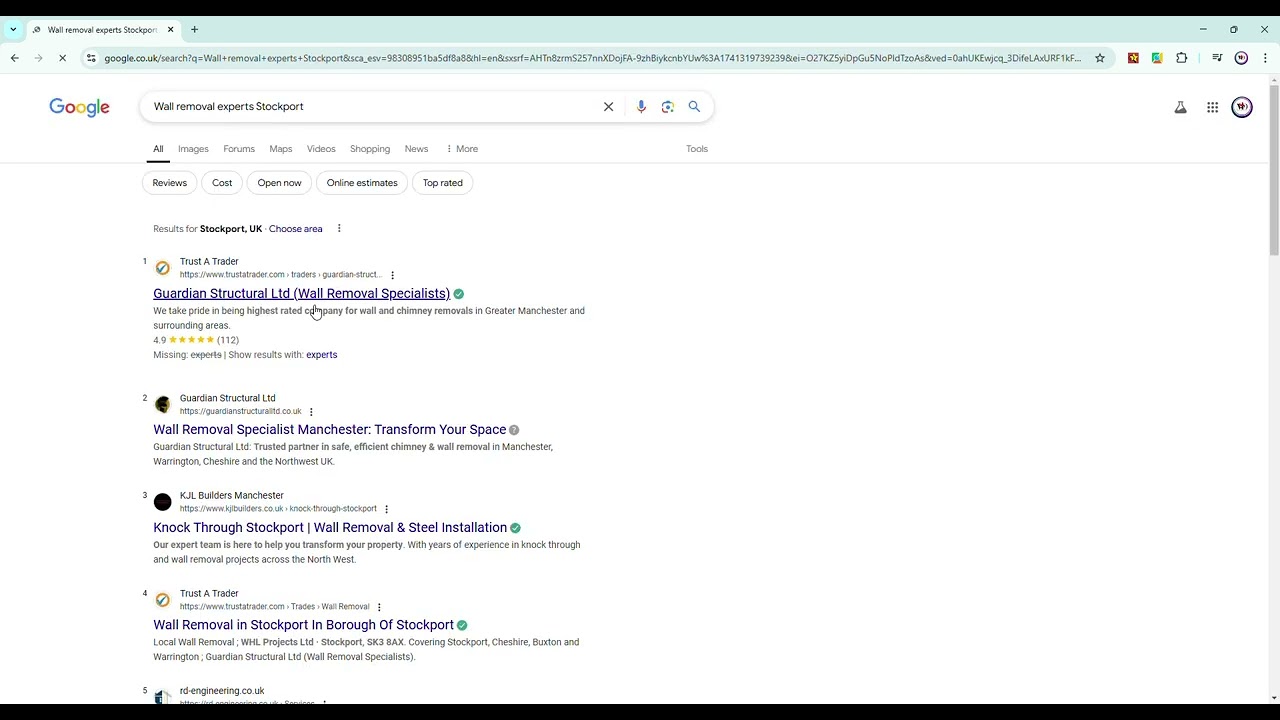Stop loading the page in the toolbar

(62, 58)
